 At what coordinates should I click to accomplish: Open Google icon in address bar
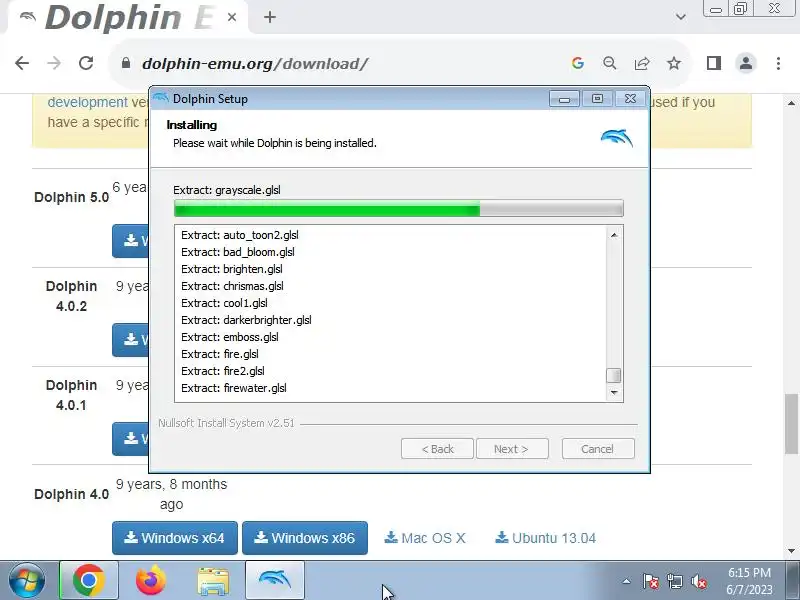click(x=578, y=63)
